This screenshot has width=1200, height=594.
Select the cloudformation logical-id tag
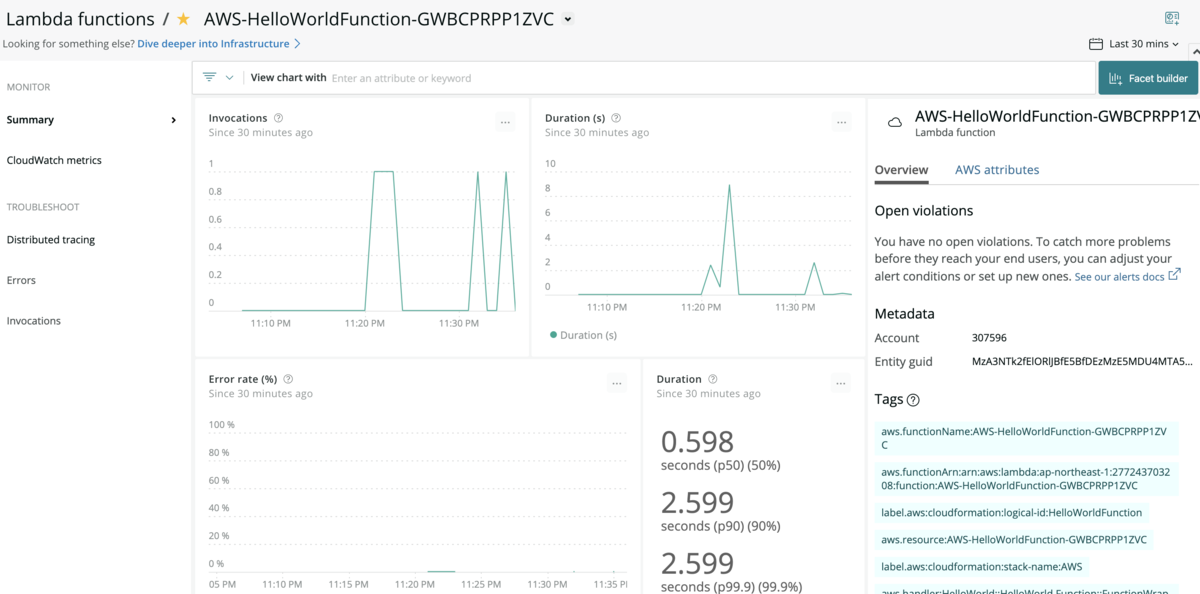pyautogui.click(x=1011, y=512)
